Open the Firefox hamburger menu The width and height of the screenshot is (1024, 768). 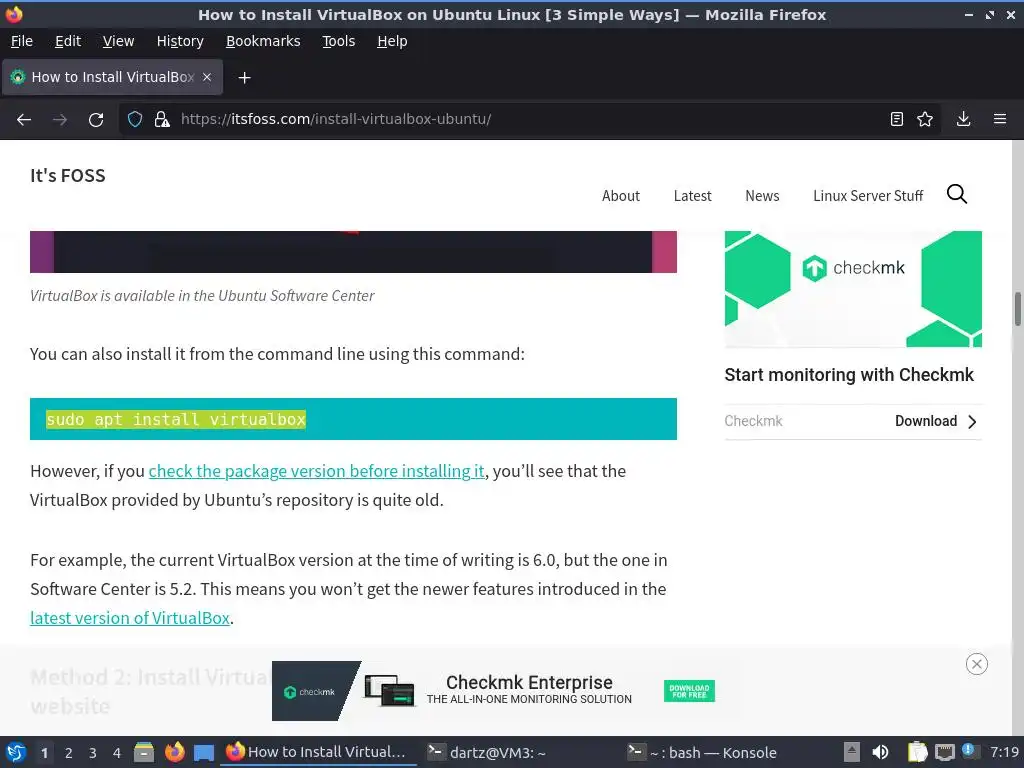[x=1000, y=119]
